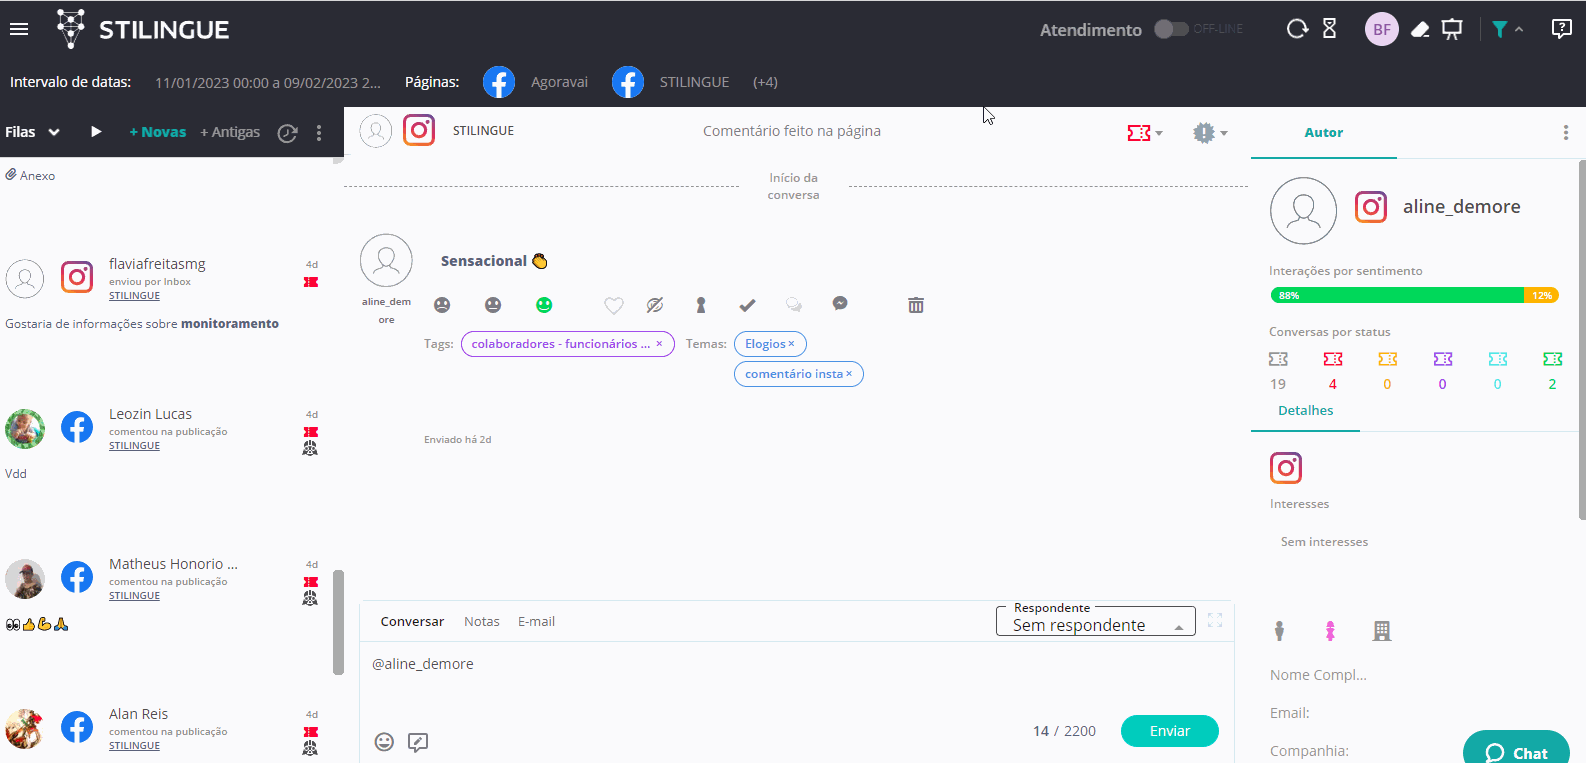Image resolution: width=1586 pixels, height=763 pixels.
Task: Click the reply text area with @aline_demore
Action: tap(795, 675)
